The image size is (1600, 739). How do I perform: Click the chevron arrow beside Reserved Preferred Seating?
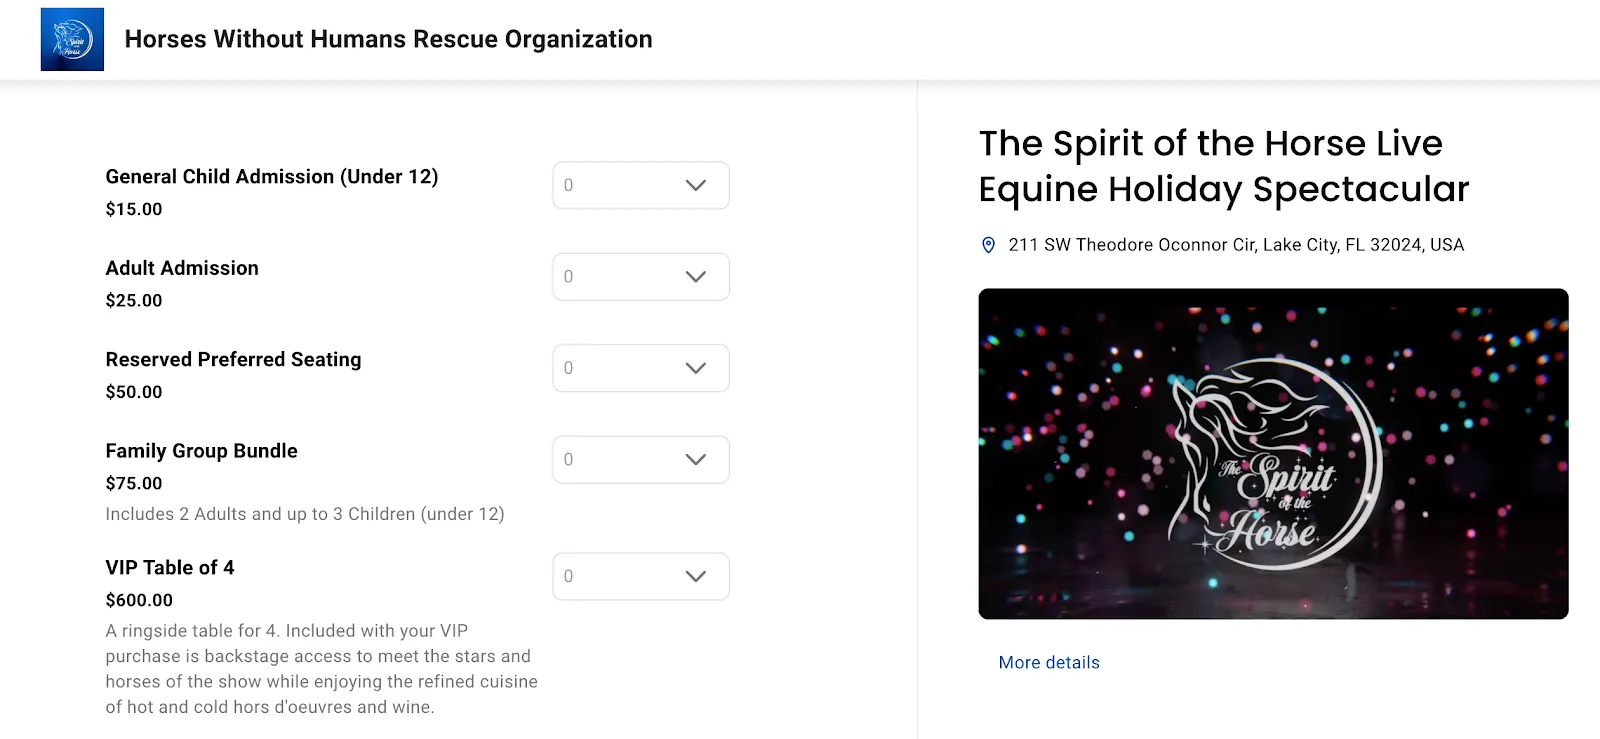point(696,368)
